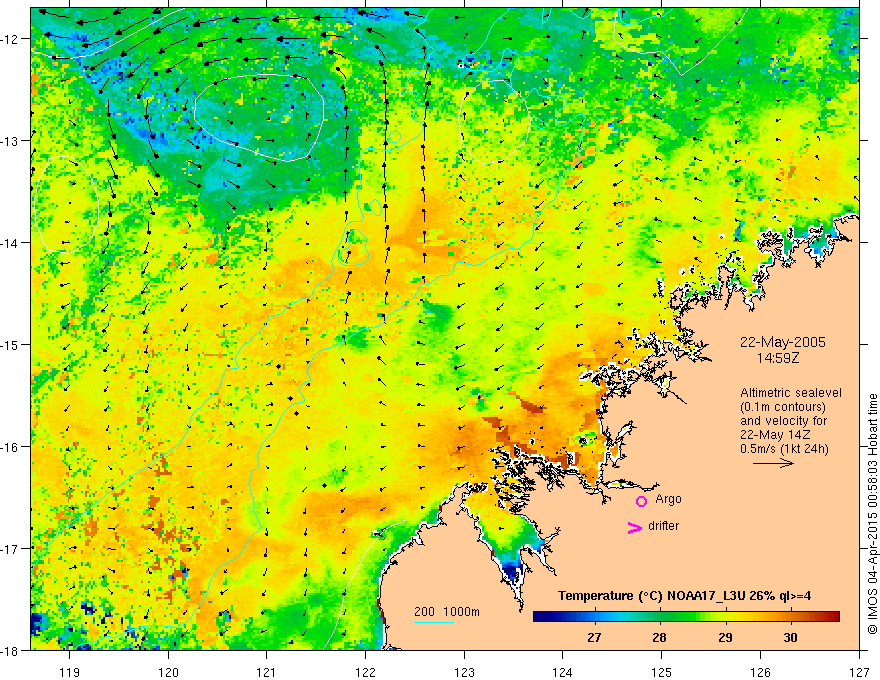The height and width of the screenshot is (680, 880).
Task: Click the latitude label -17
Action: coord(11,548)
